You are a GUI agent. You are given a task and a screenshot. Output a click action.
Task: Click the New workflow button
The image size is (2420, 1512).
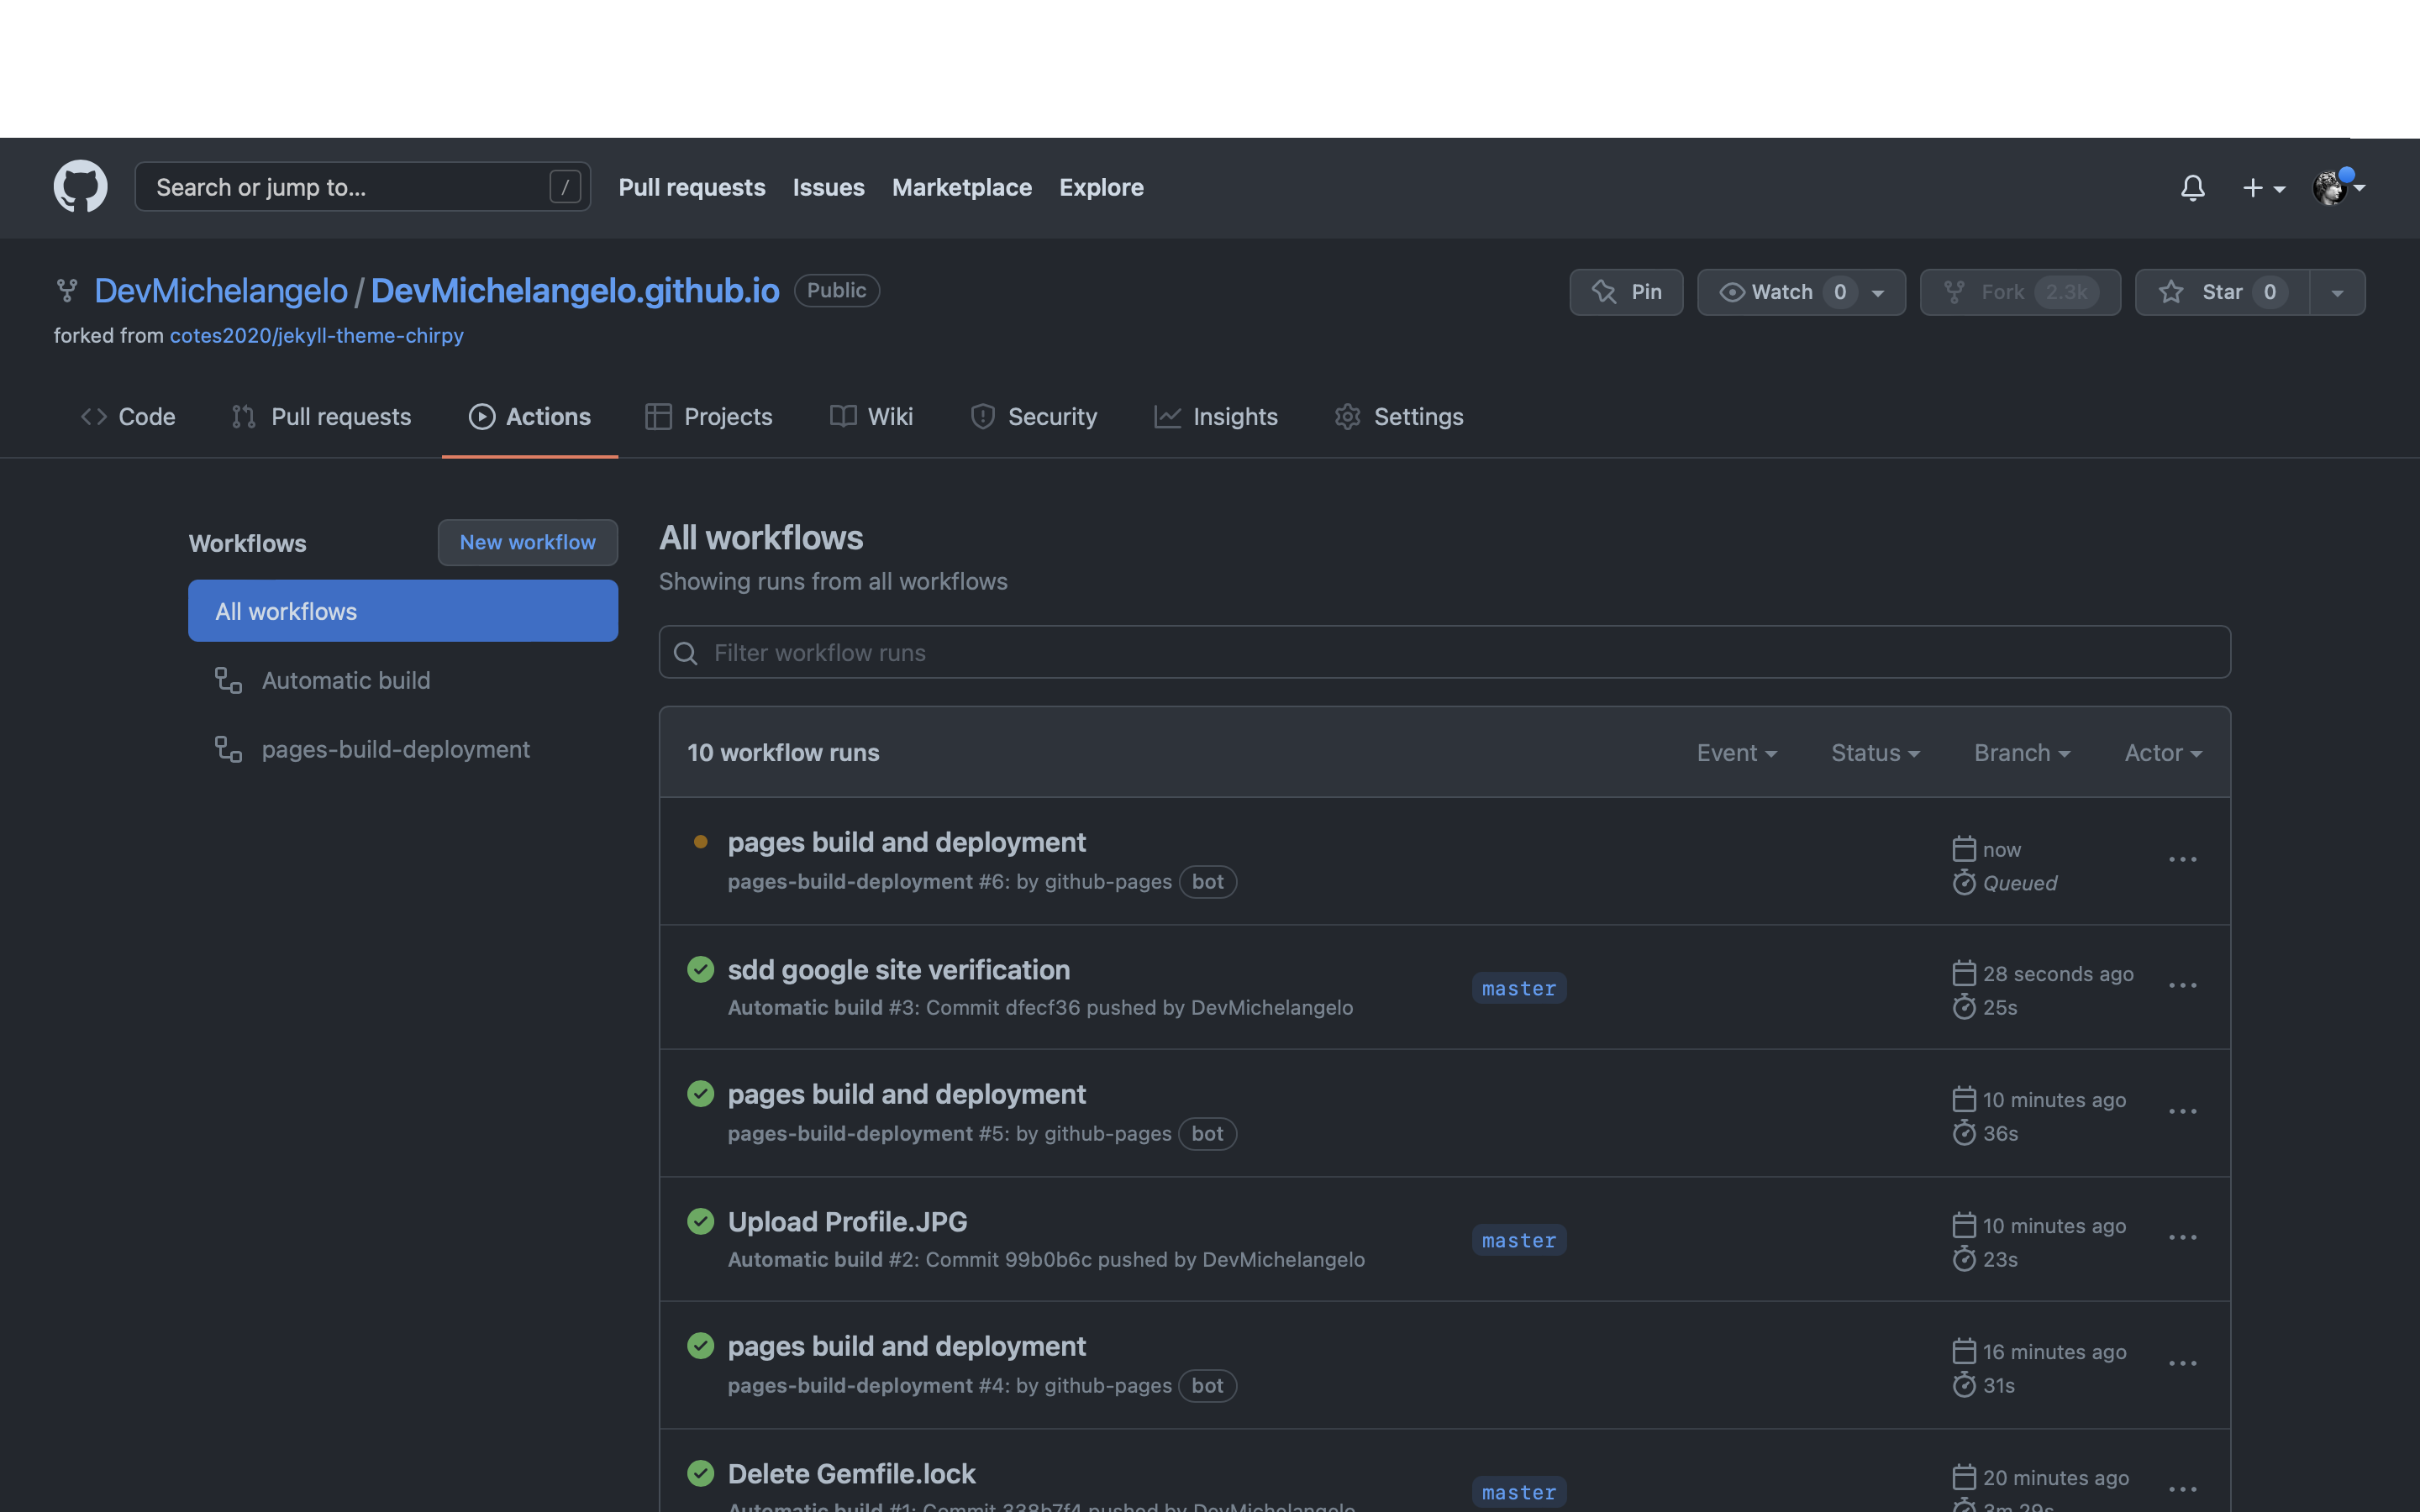click(527, 542)
